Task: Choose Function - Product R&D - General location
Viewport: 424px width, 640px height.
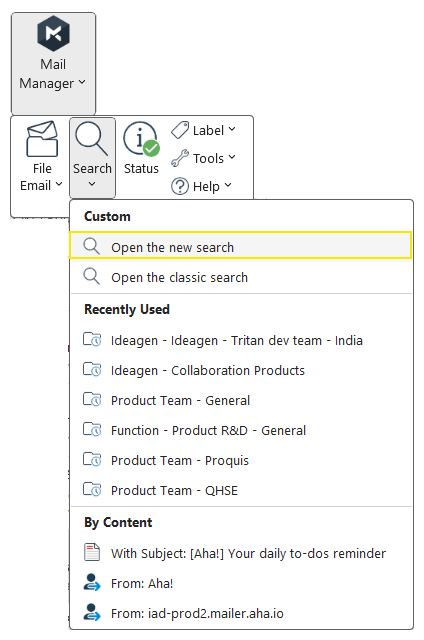Action: point(241,430)
